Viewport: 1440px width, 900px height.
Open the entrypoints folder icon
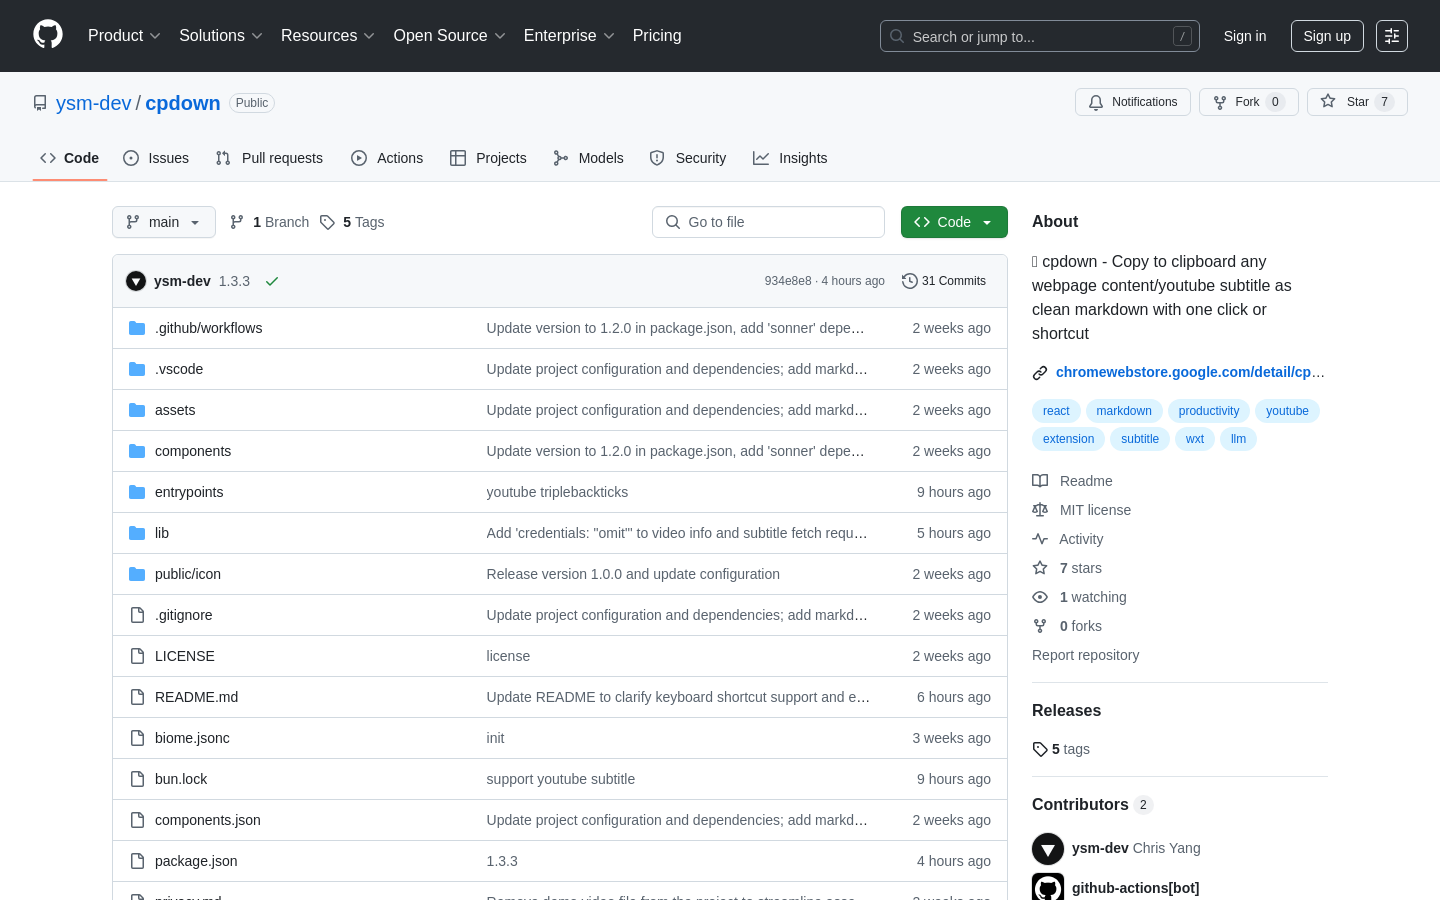tap(137, 492)
